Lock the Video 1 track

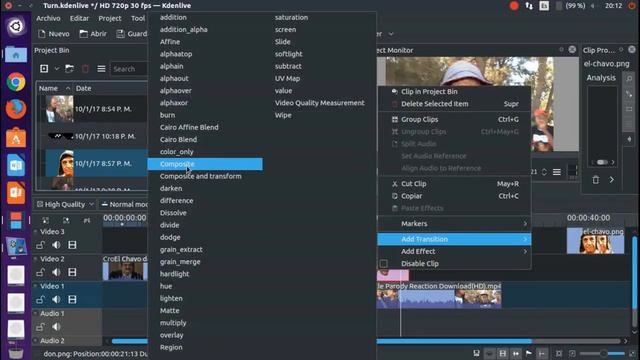pos(40,300)
